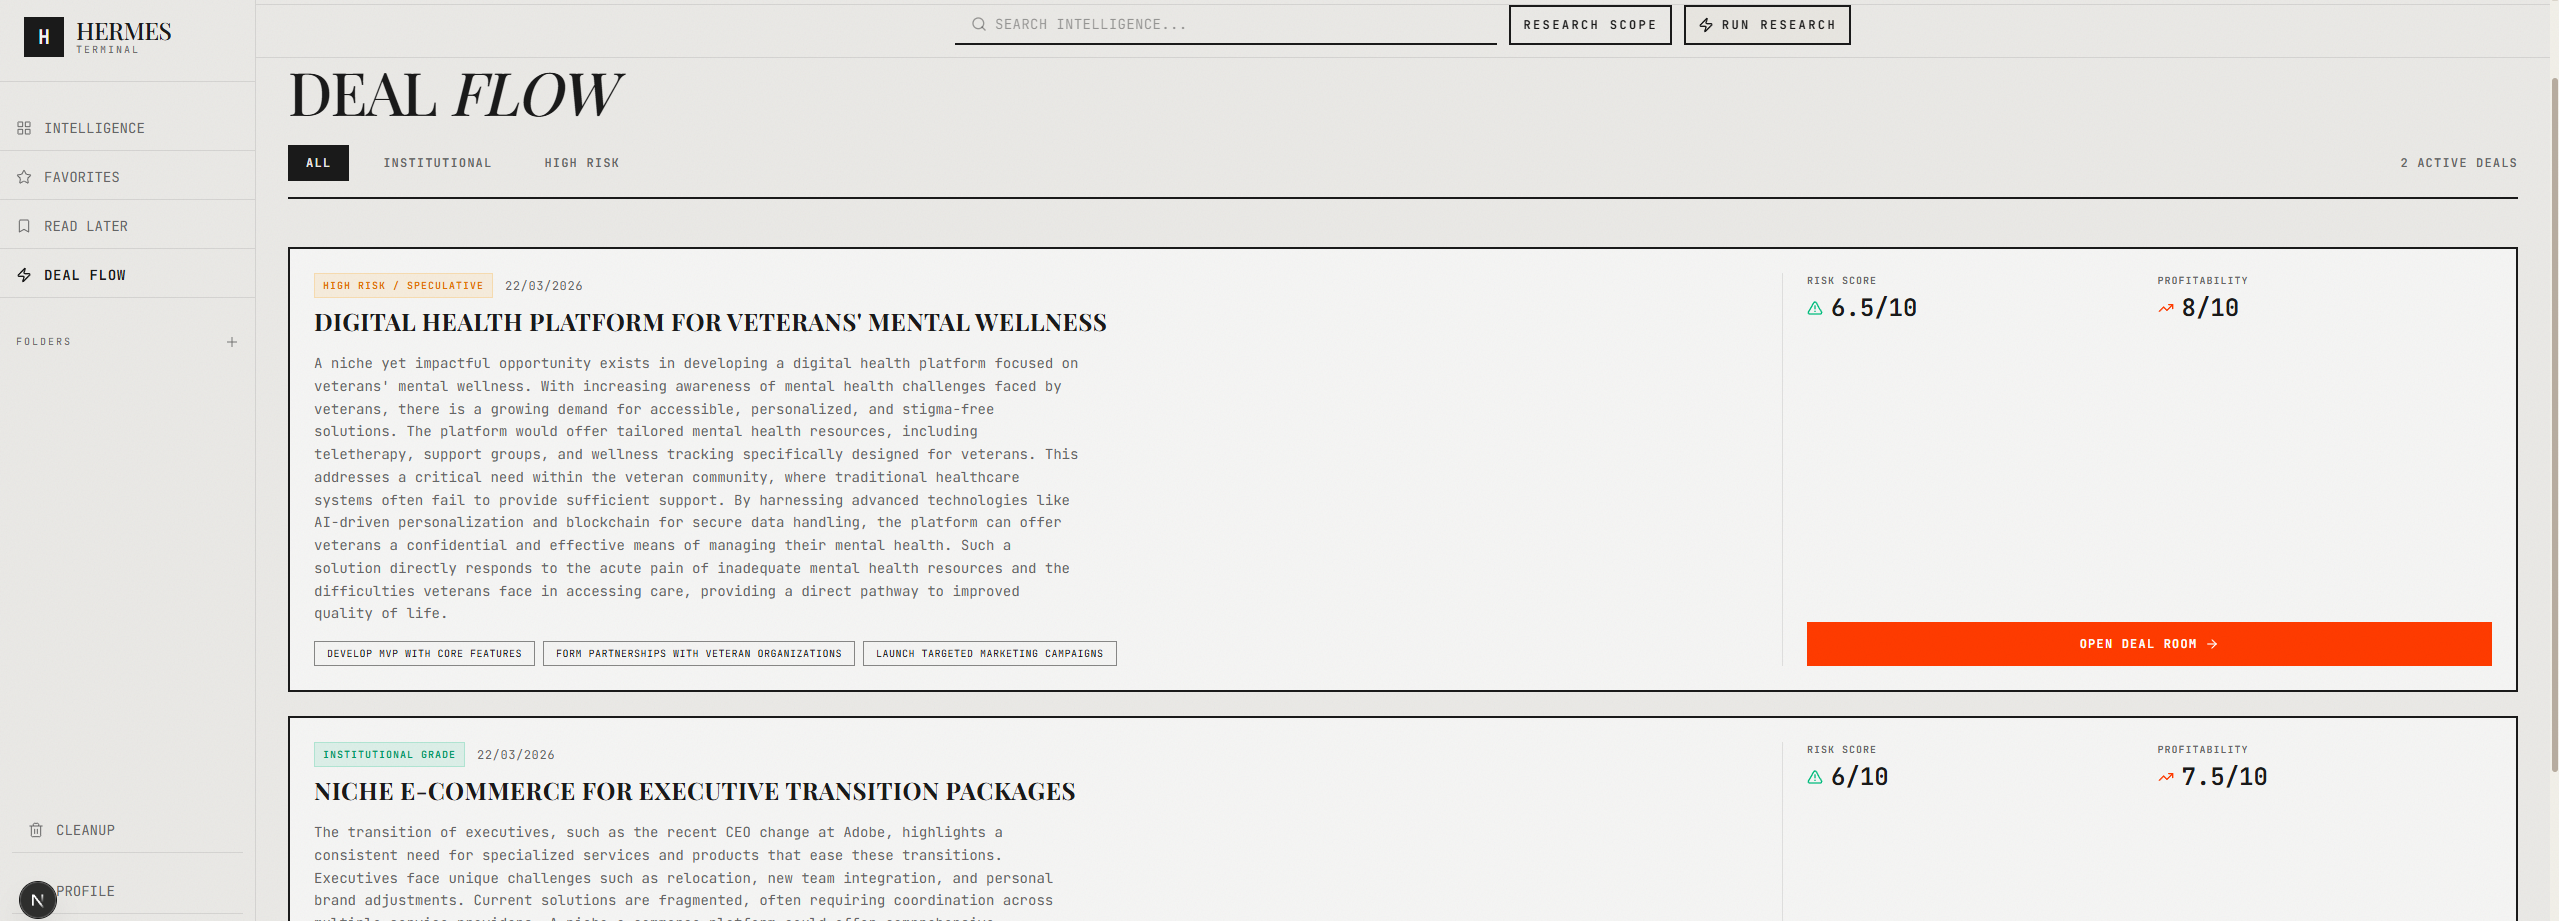Open the Intelligence section via its grid icon

point(24,127)
